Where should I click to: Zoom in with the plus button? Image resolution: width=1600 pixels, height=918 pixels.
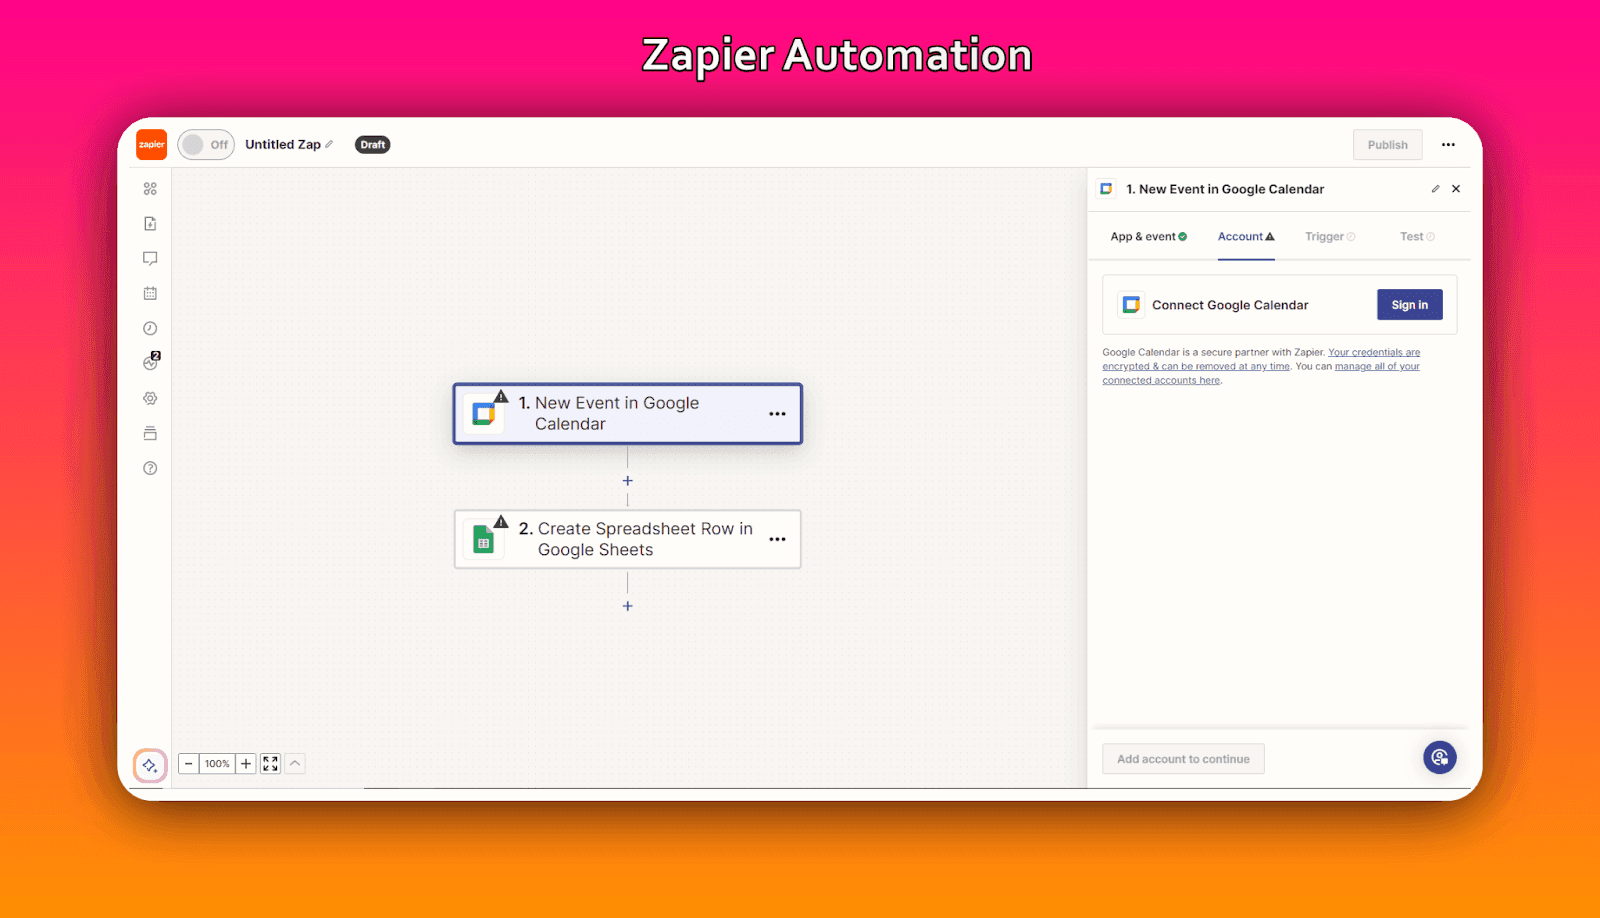pyautogui.click(x=246, y=764)
